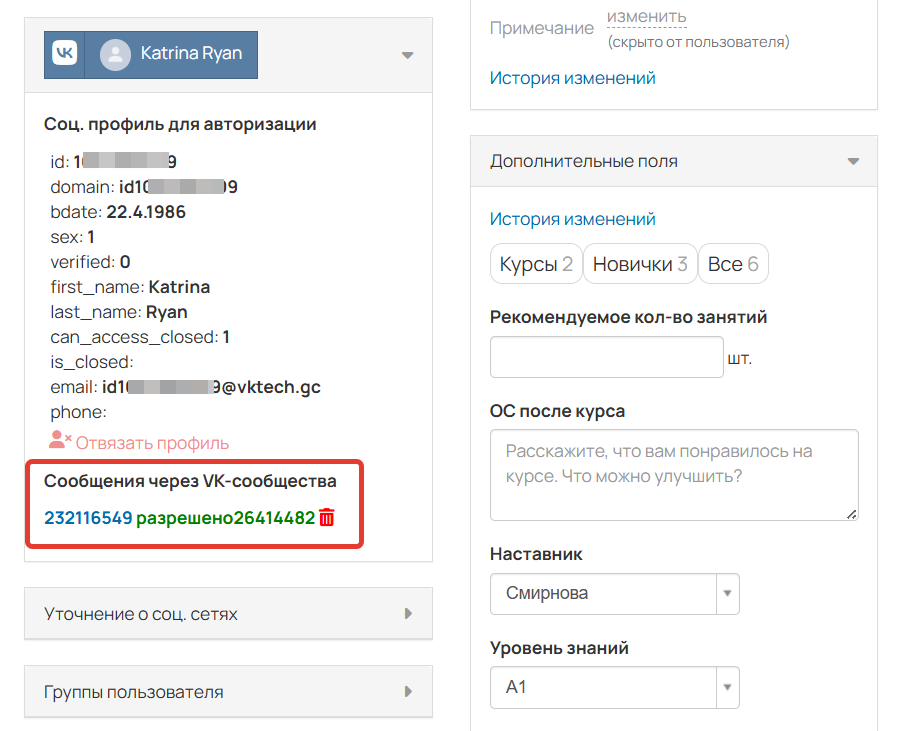
Task: Collapse the Дополнительные поля panel
Action: (855, 161)
